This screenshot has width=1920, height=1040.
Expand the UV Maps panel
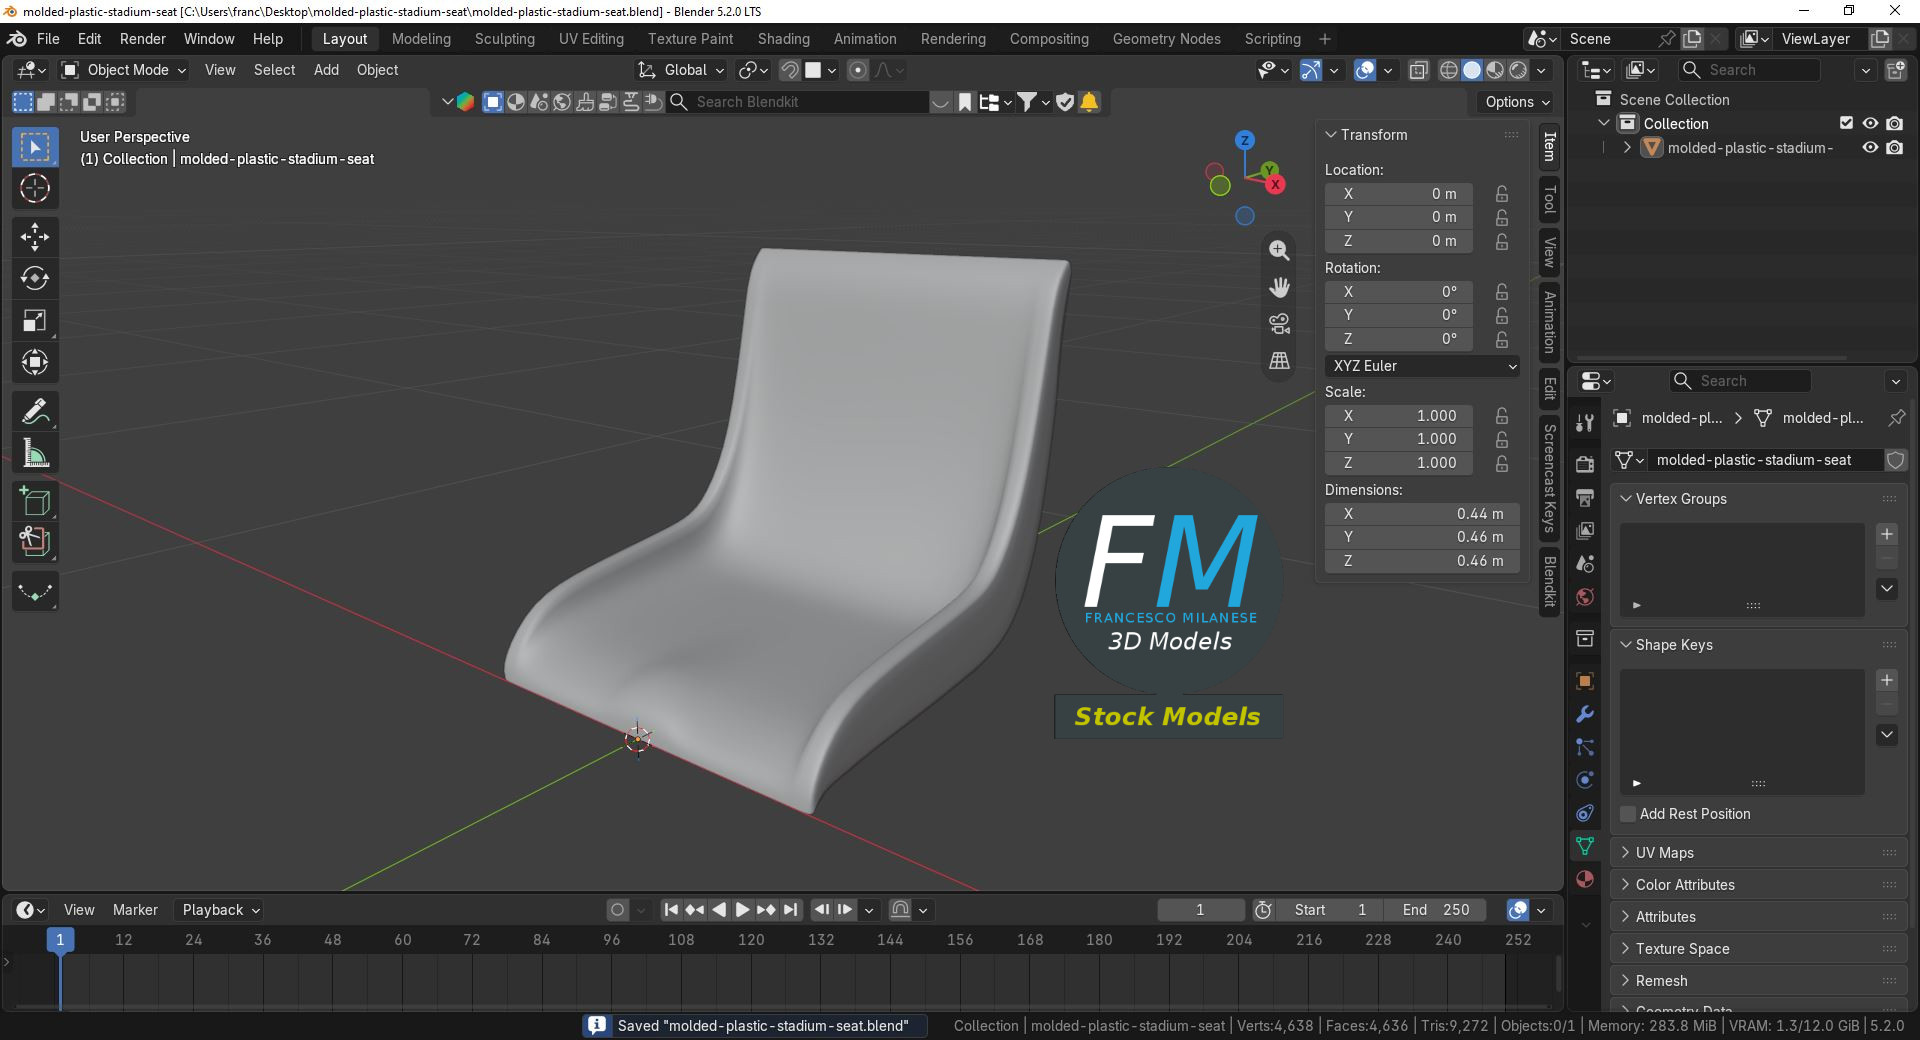(1626, 853)
